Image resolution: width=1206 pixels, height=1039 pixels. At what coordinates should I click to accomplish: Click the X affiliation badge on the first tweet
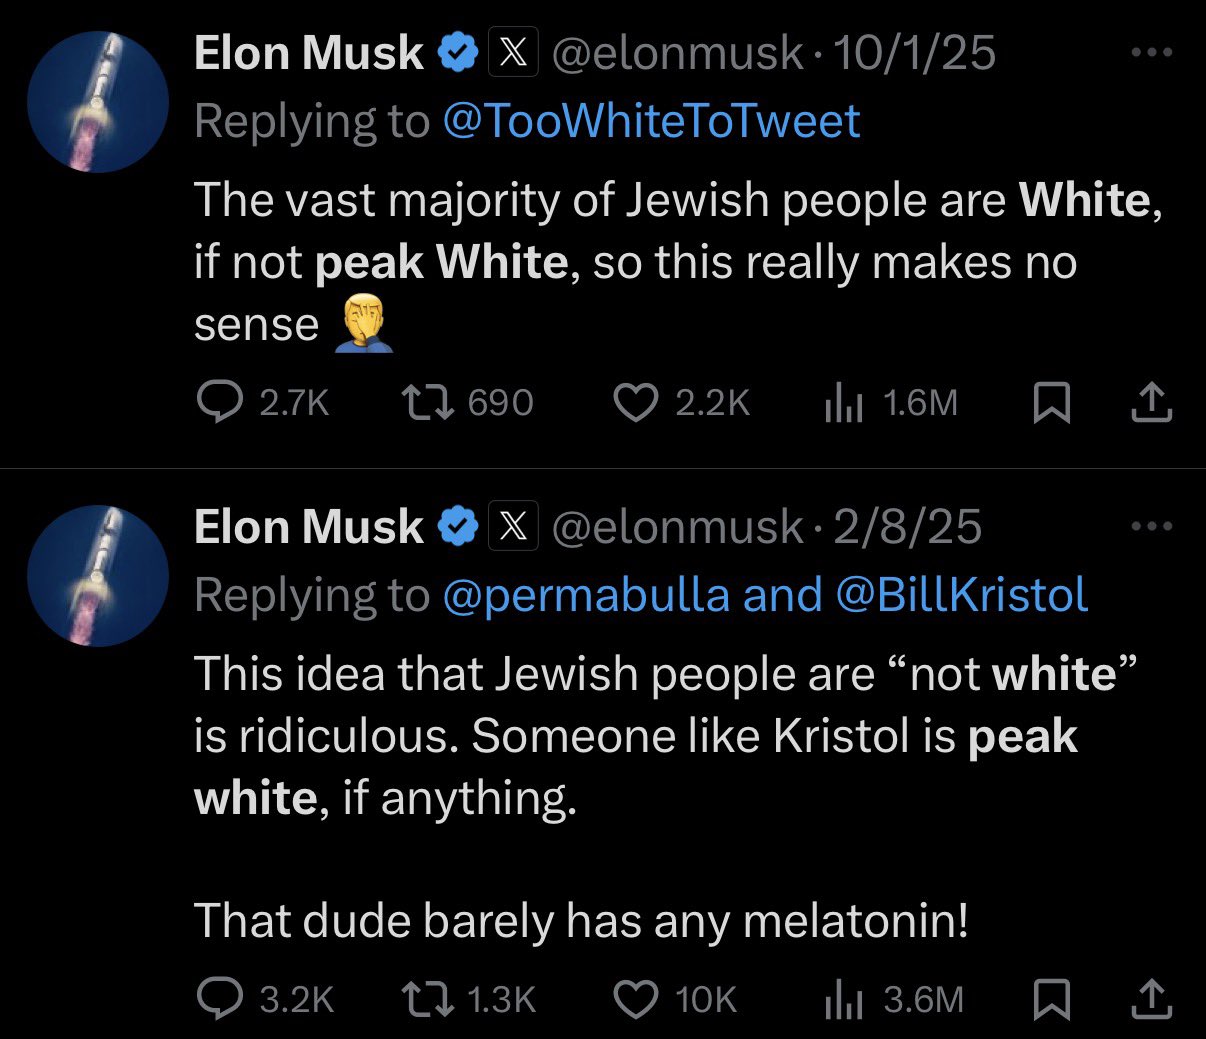(x=513, y=53)
